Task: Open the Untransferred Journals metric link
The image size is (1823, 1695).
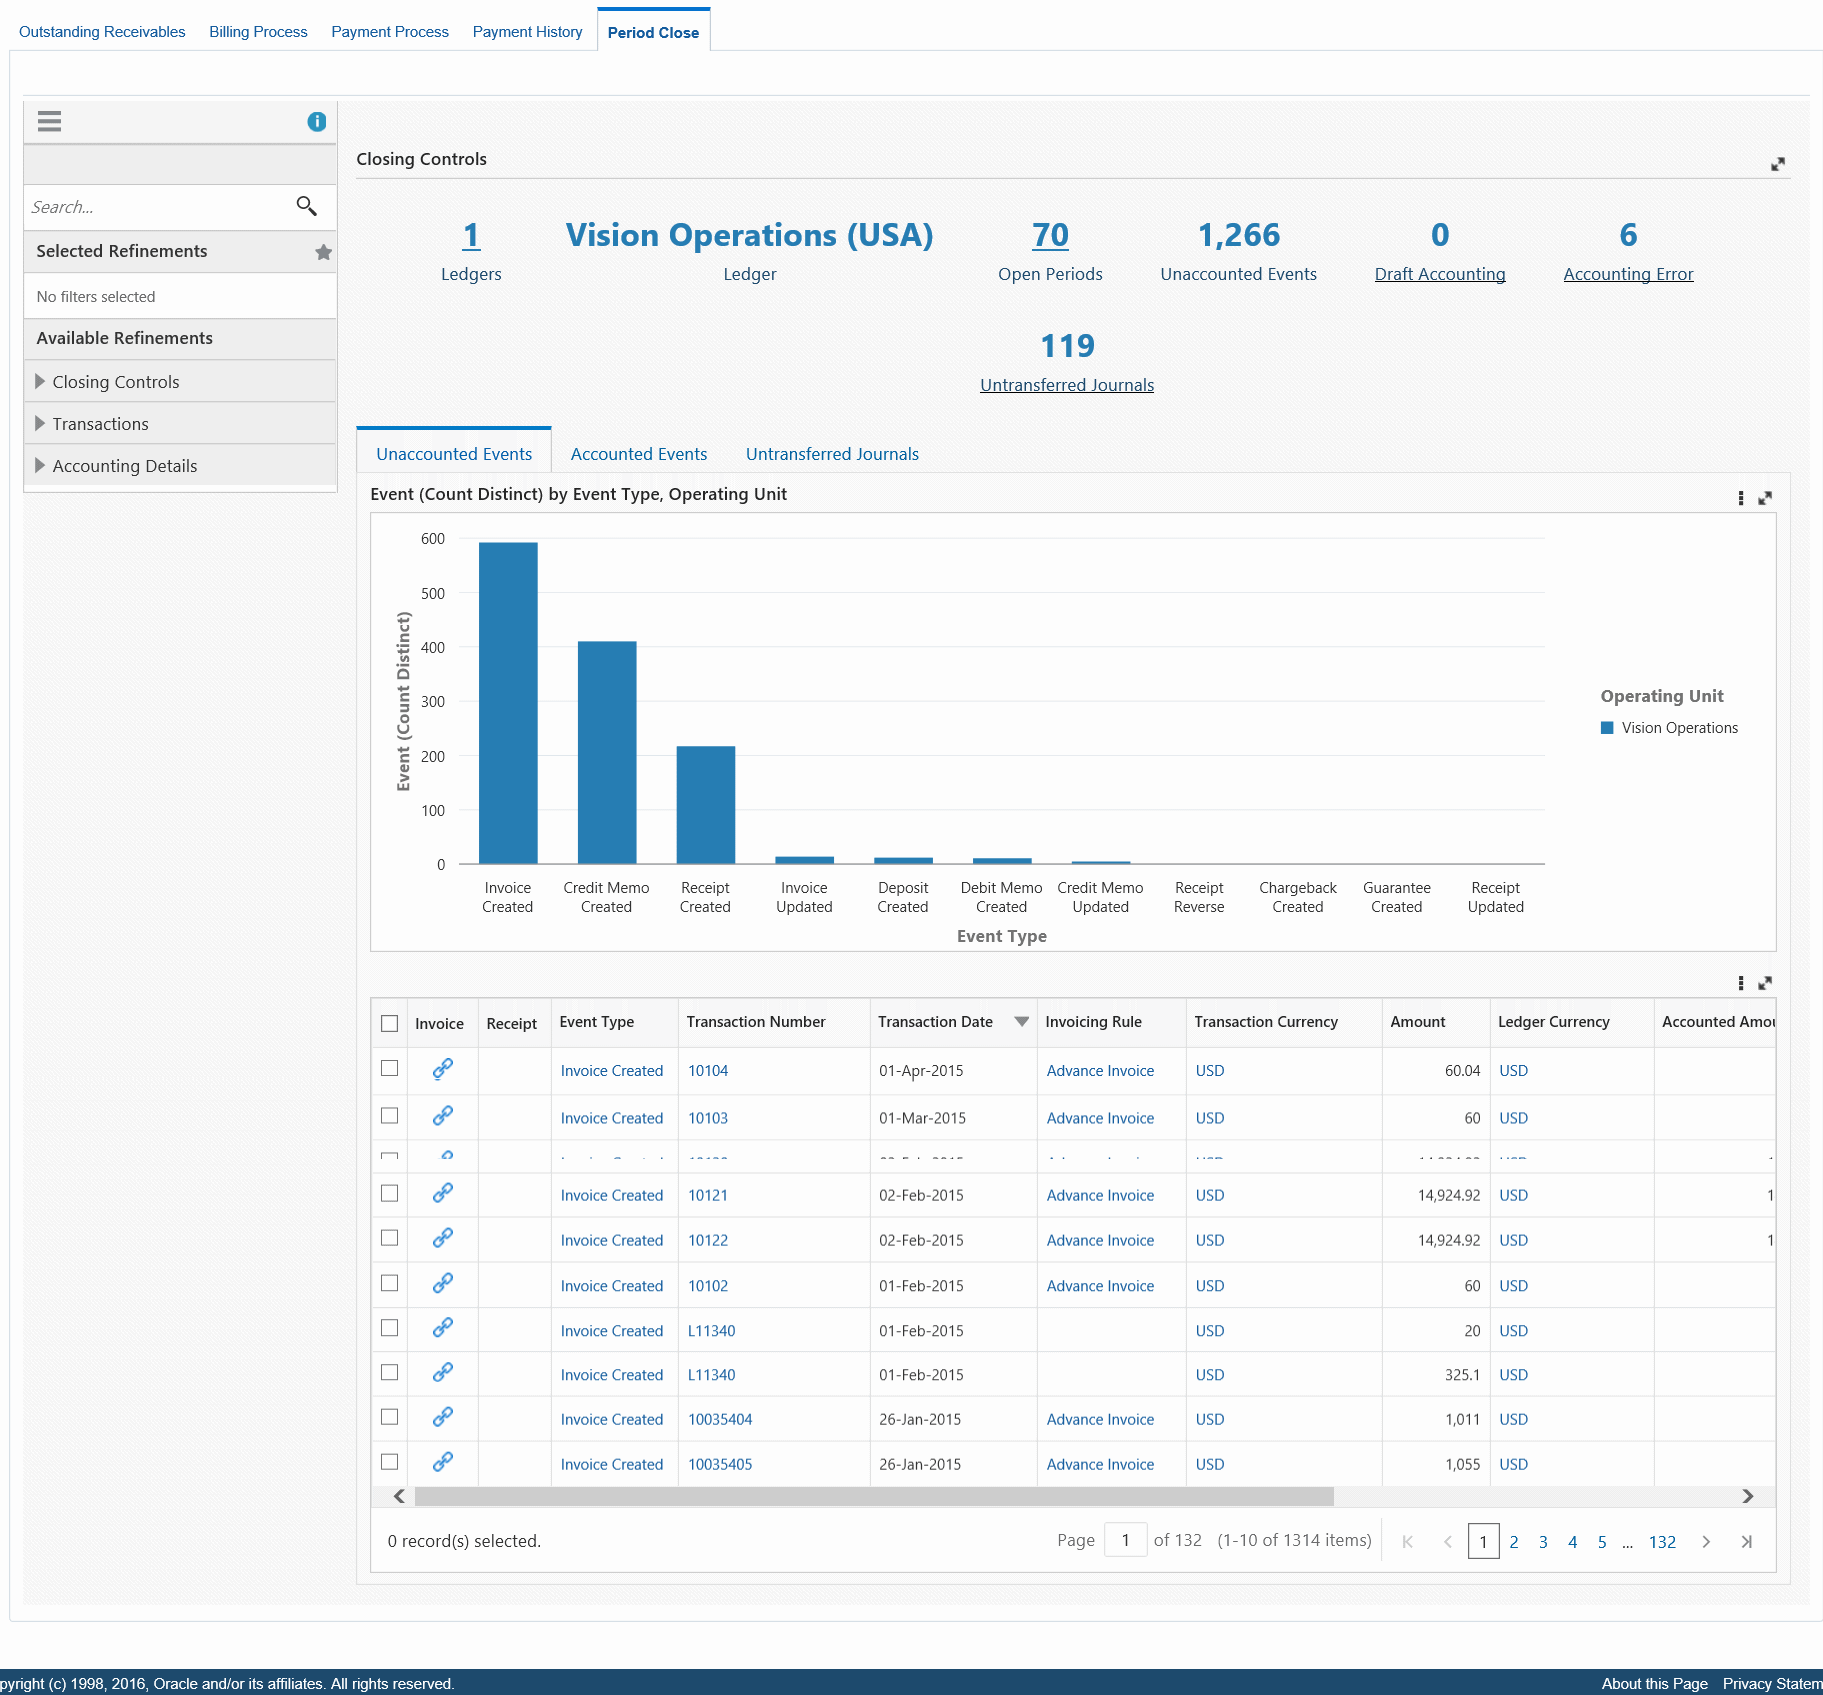Action: pos(1067,385)
